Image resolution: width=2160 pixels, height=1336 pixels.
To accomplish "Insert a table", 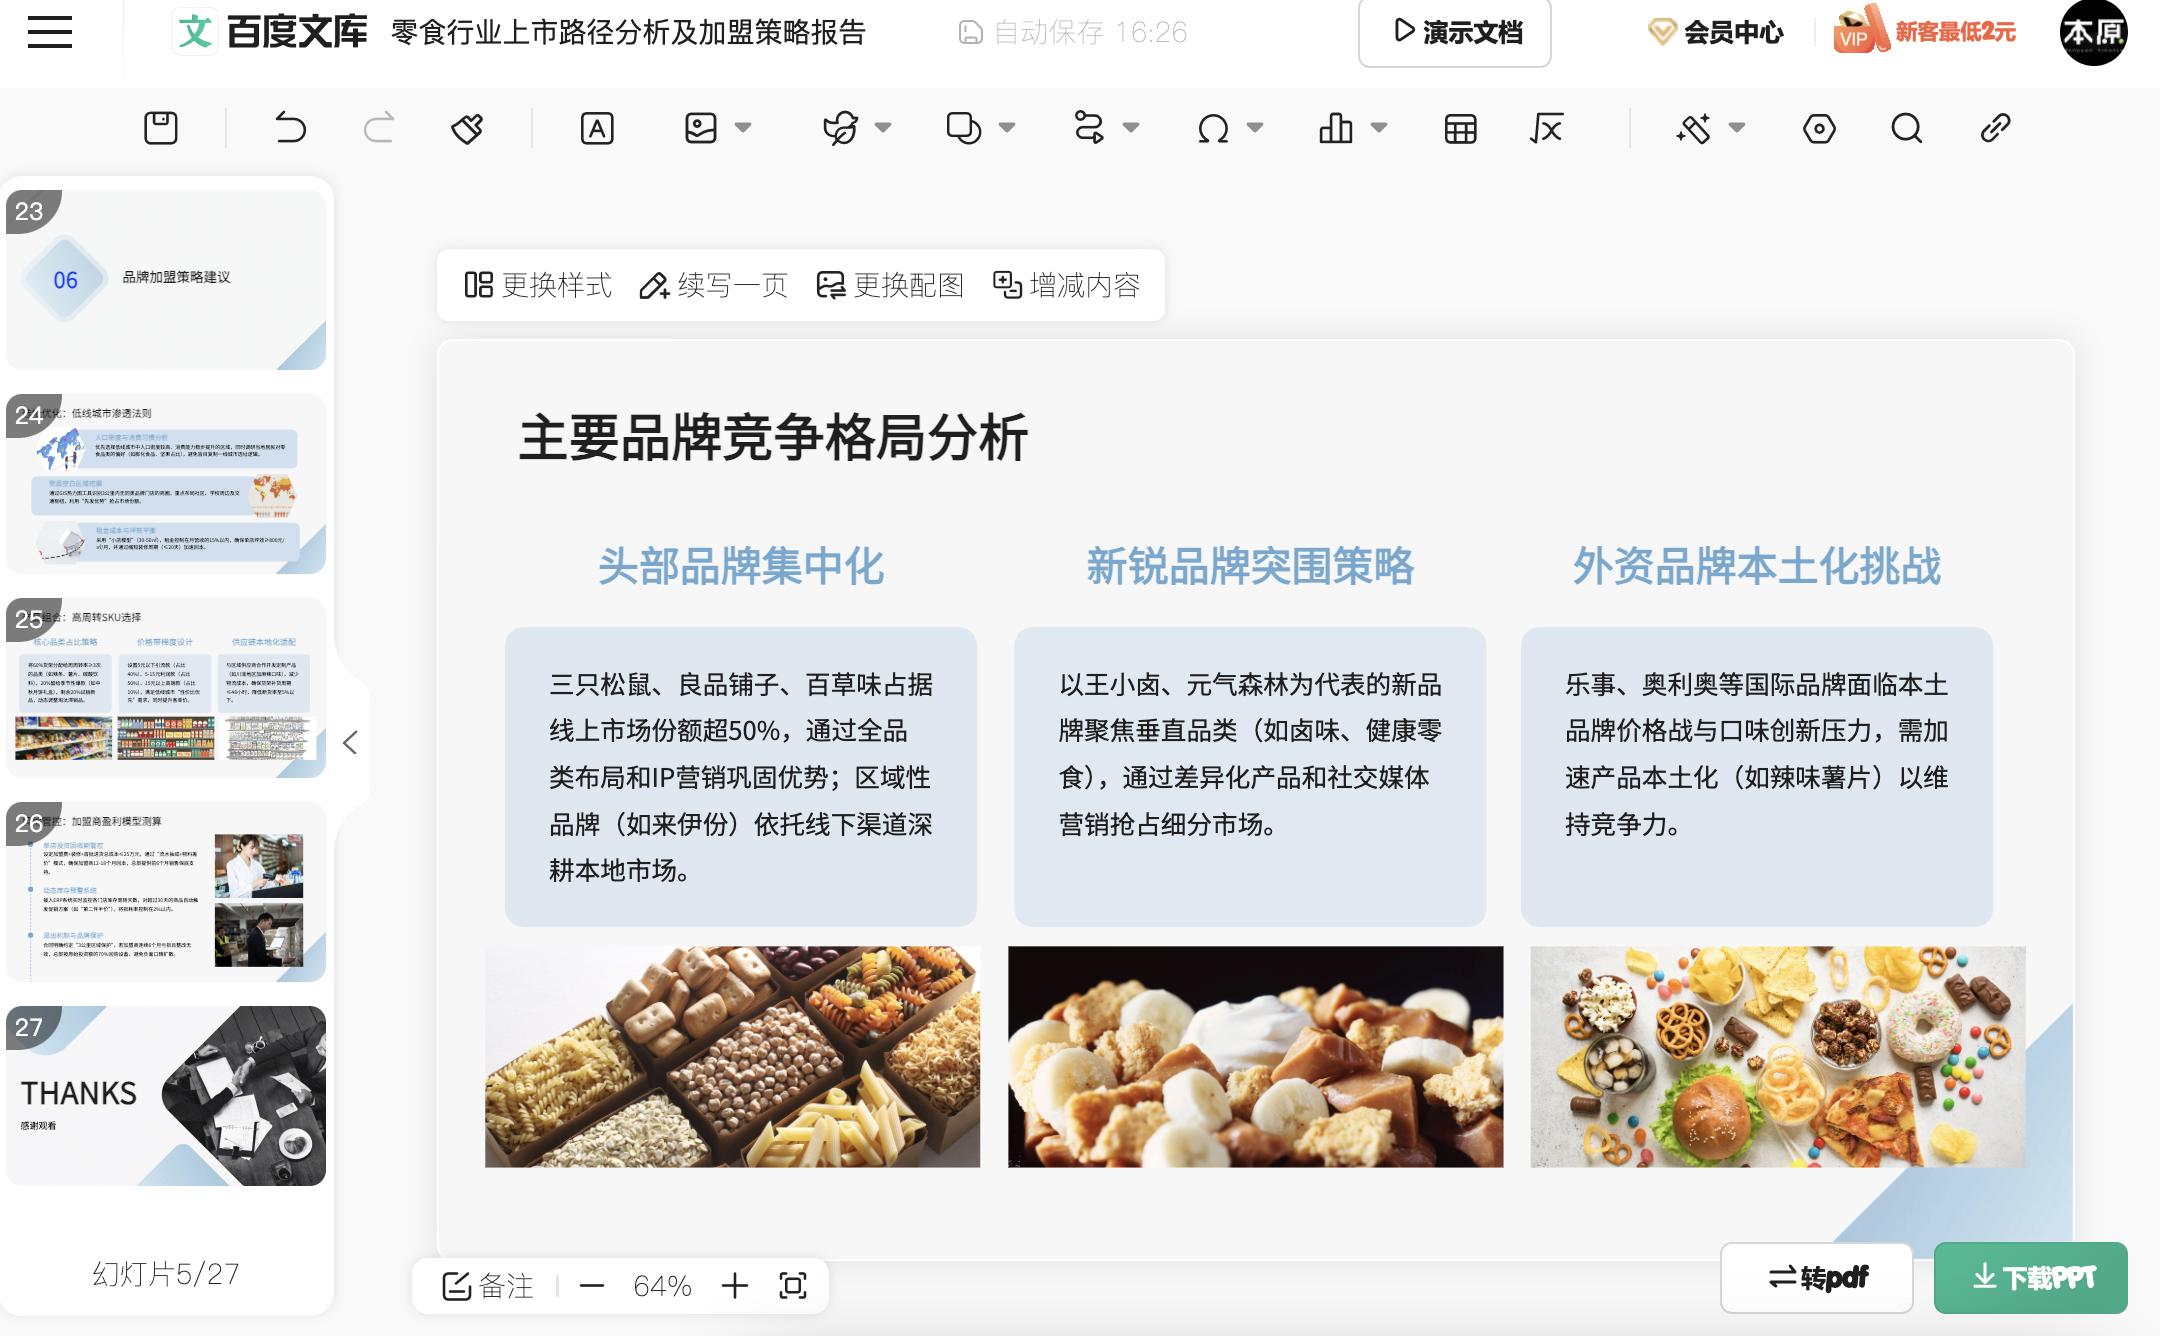I will tap(1461, 128).
